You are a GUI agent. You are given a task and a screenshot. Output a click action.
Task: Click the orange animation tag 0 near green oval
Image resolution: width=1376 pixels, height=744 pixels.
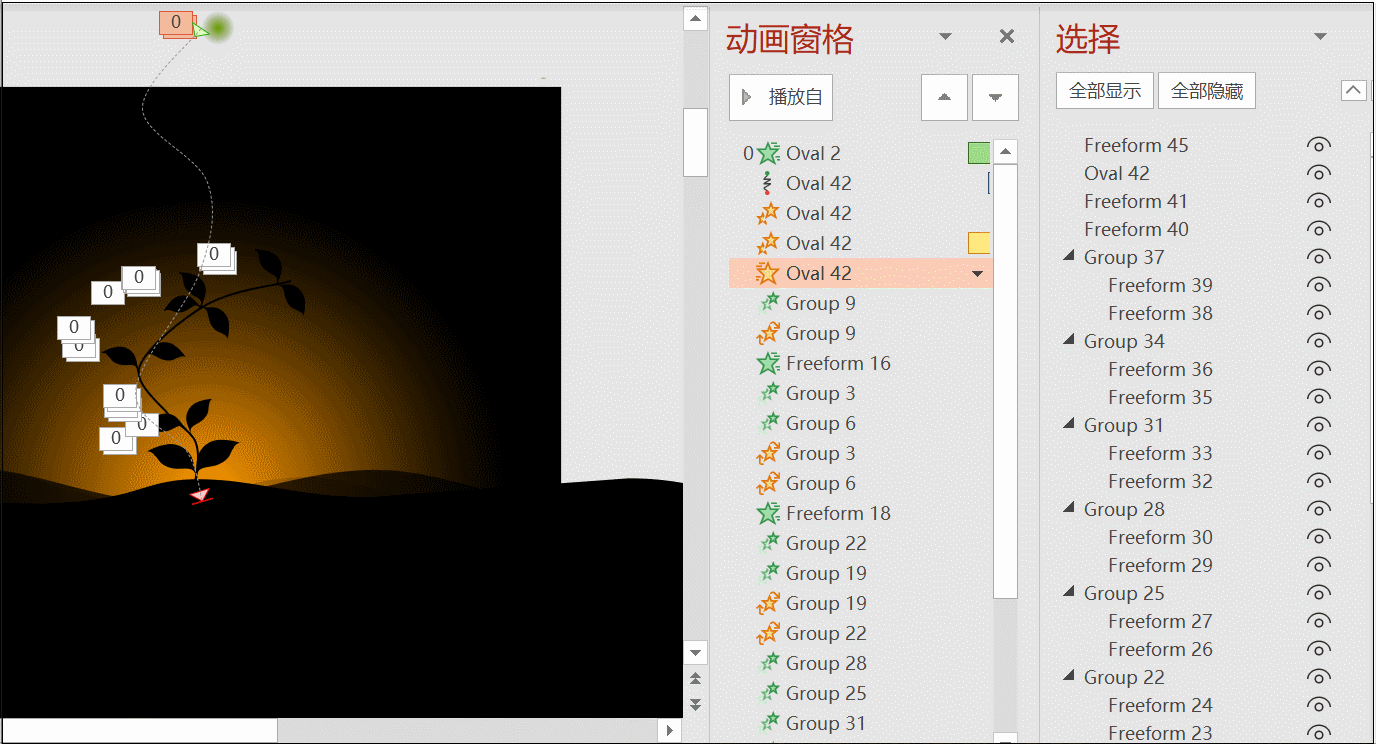(x=176, y=22)
